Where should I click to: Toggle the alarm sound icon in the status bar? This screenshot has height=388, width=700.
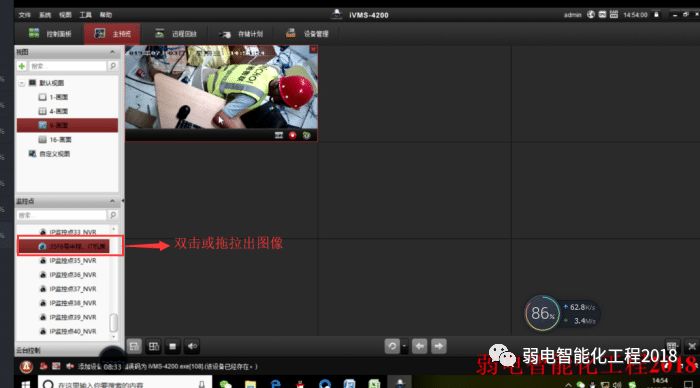point(70,366)
